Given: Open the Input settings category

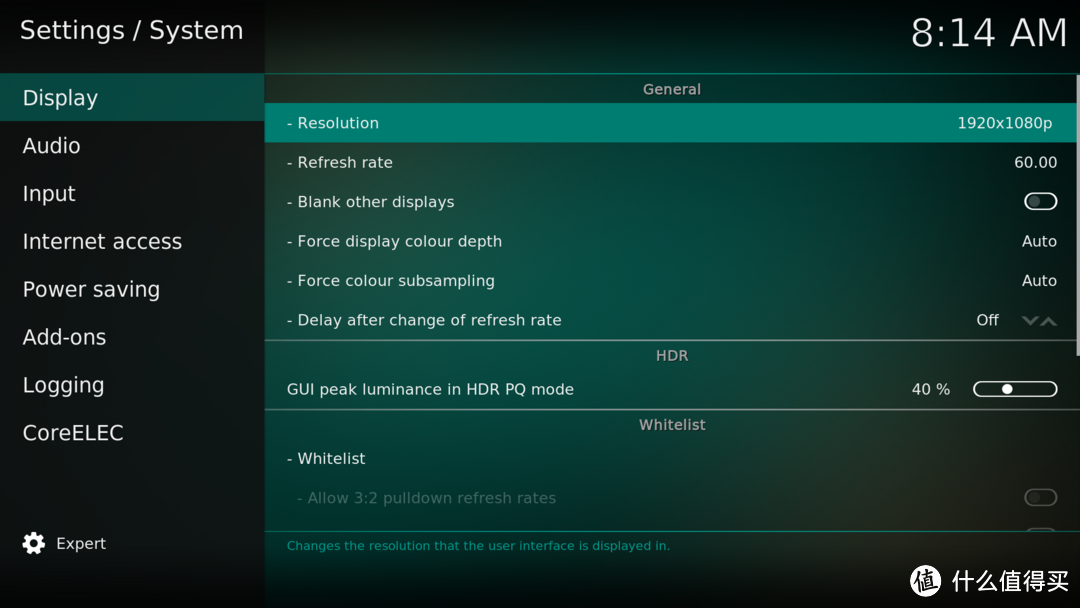Looking at the screenshot, I should [x=132, y=193].
